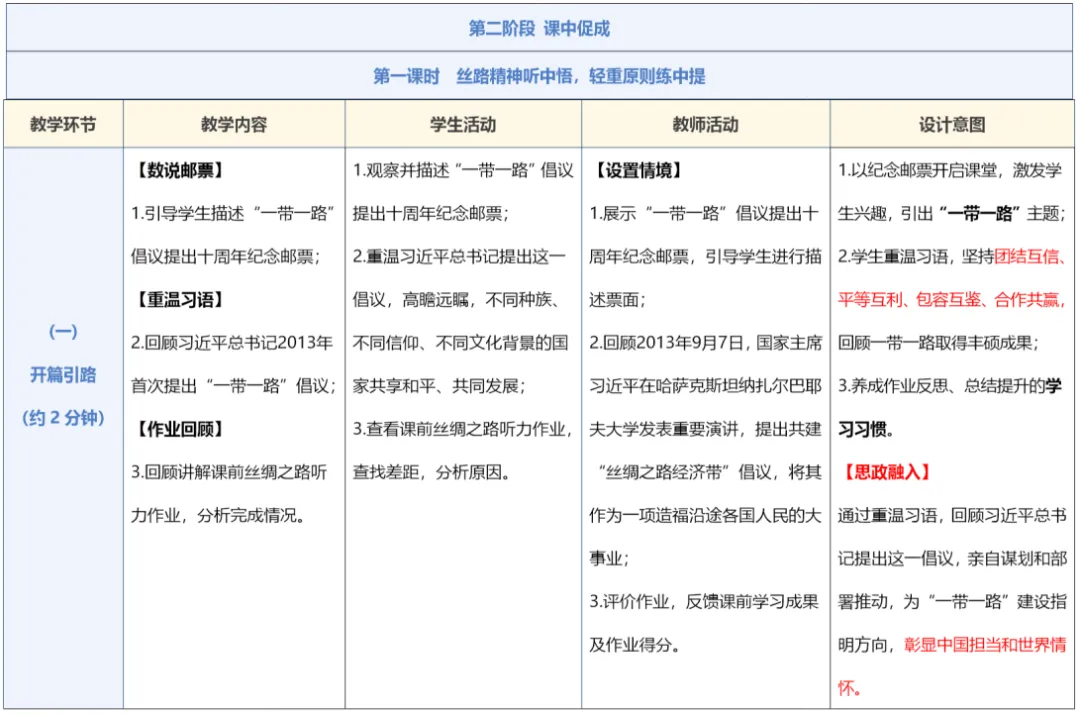Click the line '1.观察并描述“一带一路”倡议'

tap(463, 170)
